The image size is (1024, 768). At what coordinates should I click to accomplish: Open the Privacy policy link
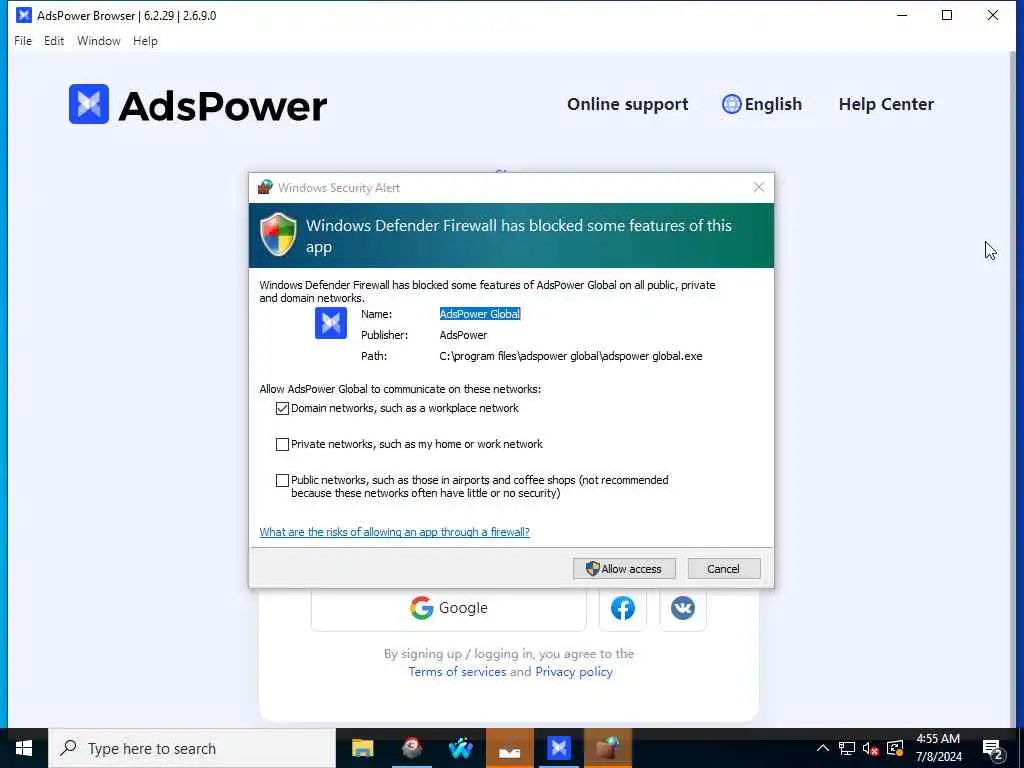(574, 671)
